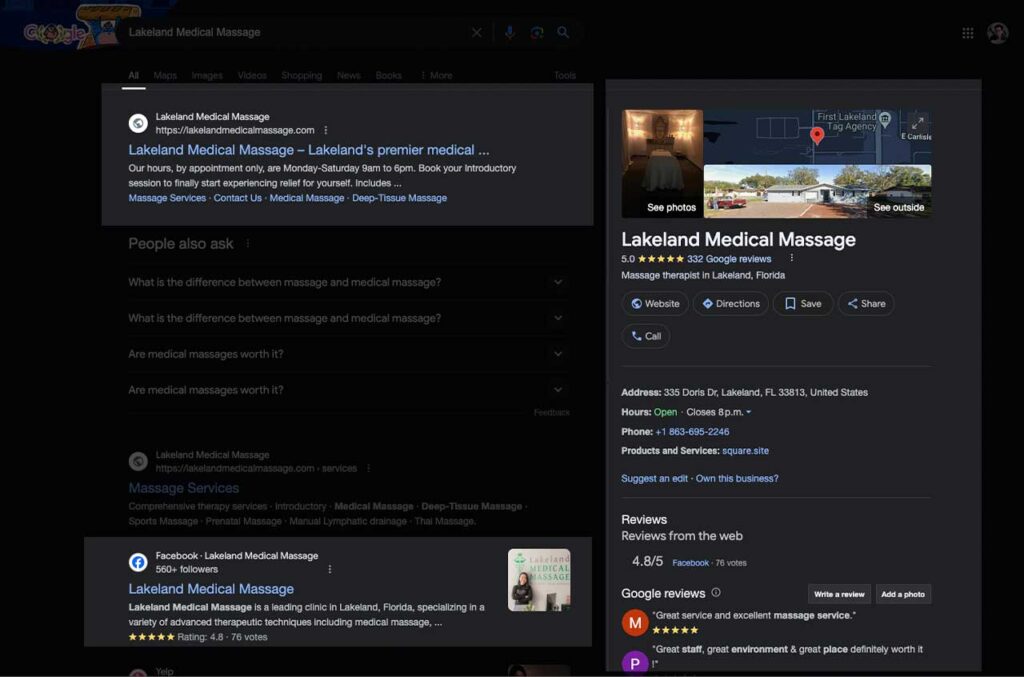This screenshot has width=1024, height=677.
Task: Open the Massage Services result heading link
Action: pos(184,488)
